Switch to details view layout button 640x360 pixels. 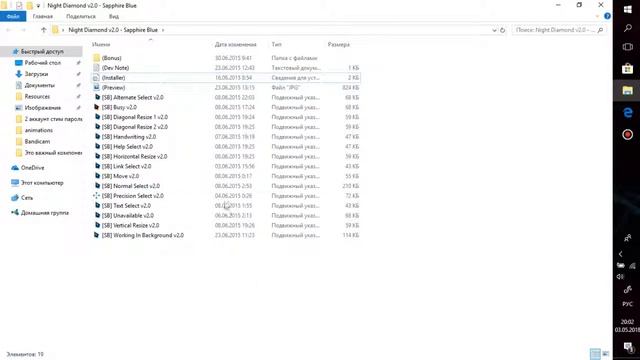[595, 353]
